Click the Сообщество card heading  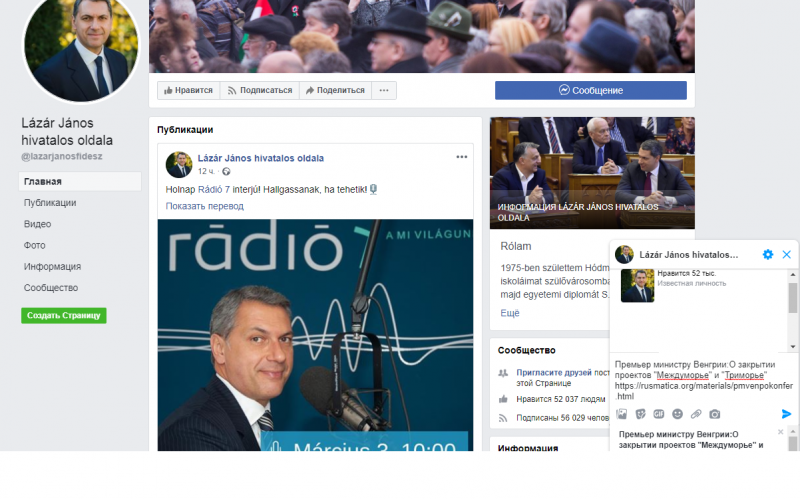point(527,351)
